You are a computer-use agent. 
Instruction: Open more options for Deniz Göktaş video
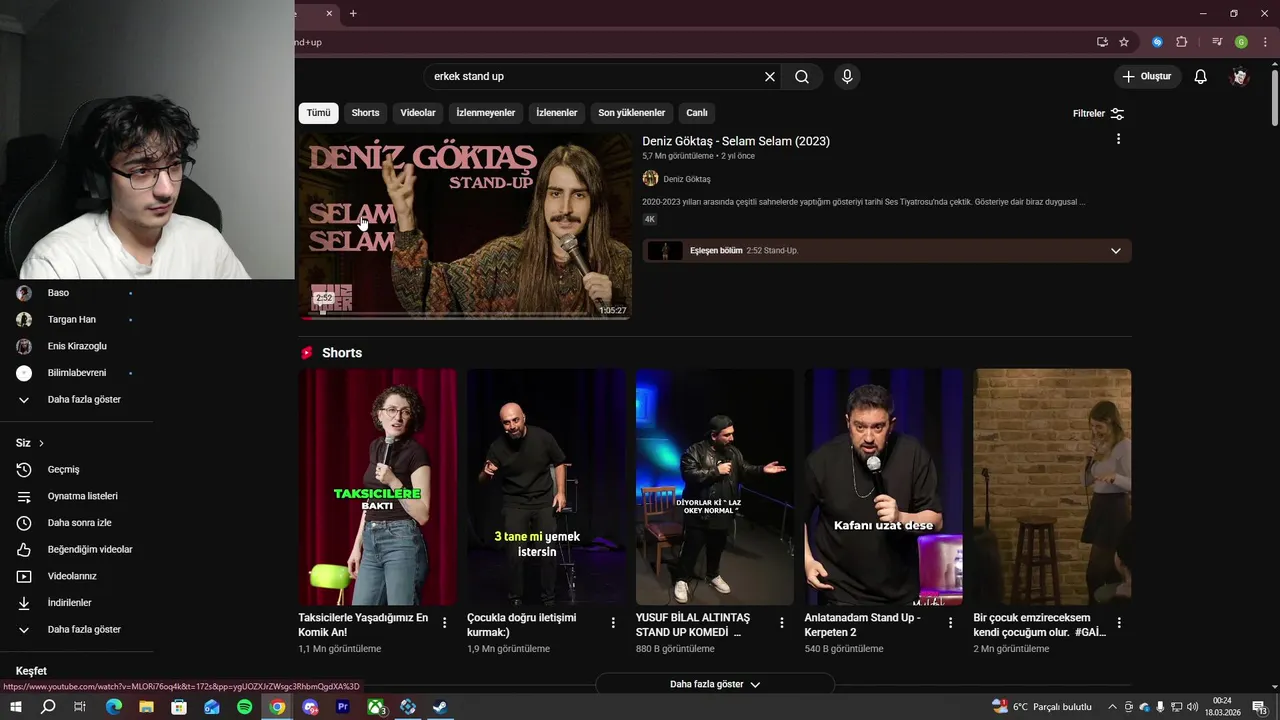[1118, 139]
